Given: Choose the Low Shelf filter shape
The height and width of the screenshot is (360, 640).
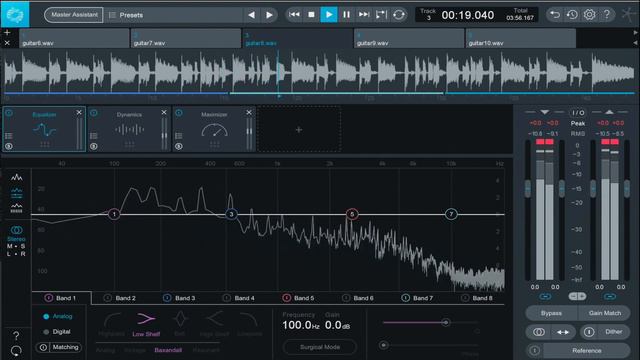Looking at the screenshot, I should (x=146, y=324).
